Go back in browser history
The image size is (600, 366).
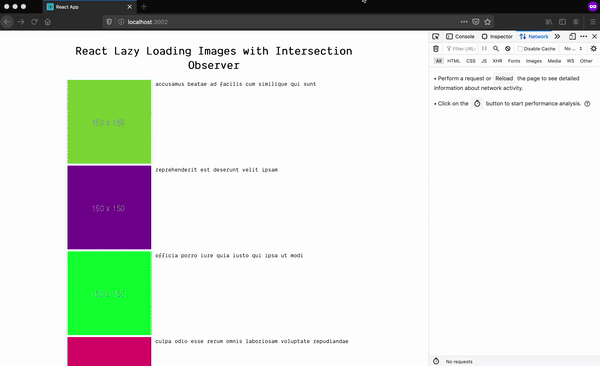tap(7, 22)
